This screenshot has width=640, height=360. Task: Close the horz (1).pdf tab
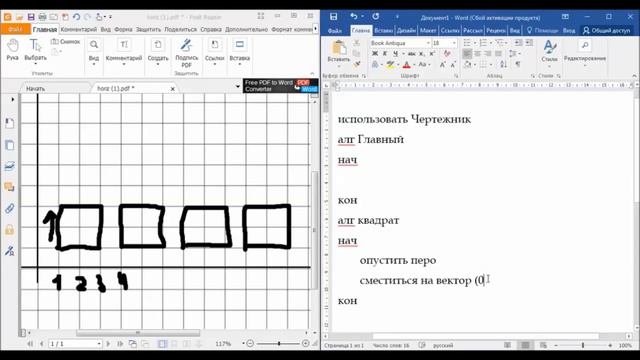pos(173,89)
